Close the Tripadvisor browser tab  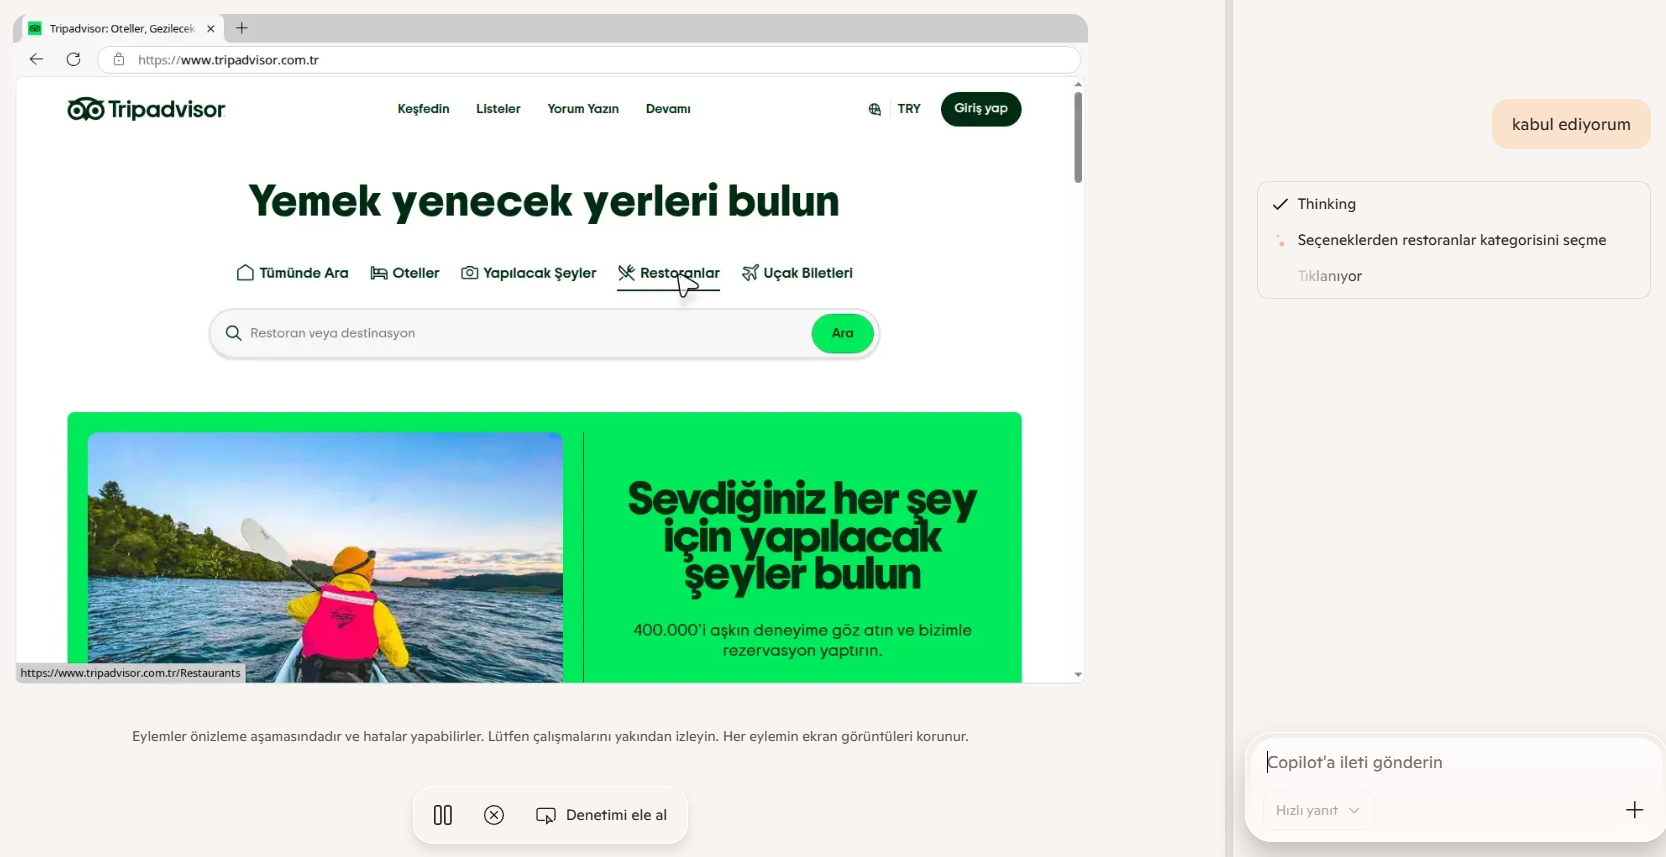210,29
